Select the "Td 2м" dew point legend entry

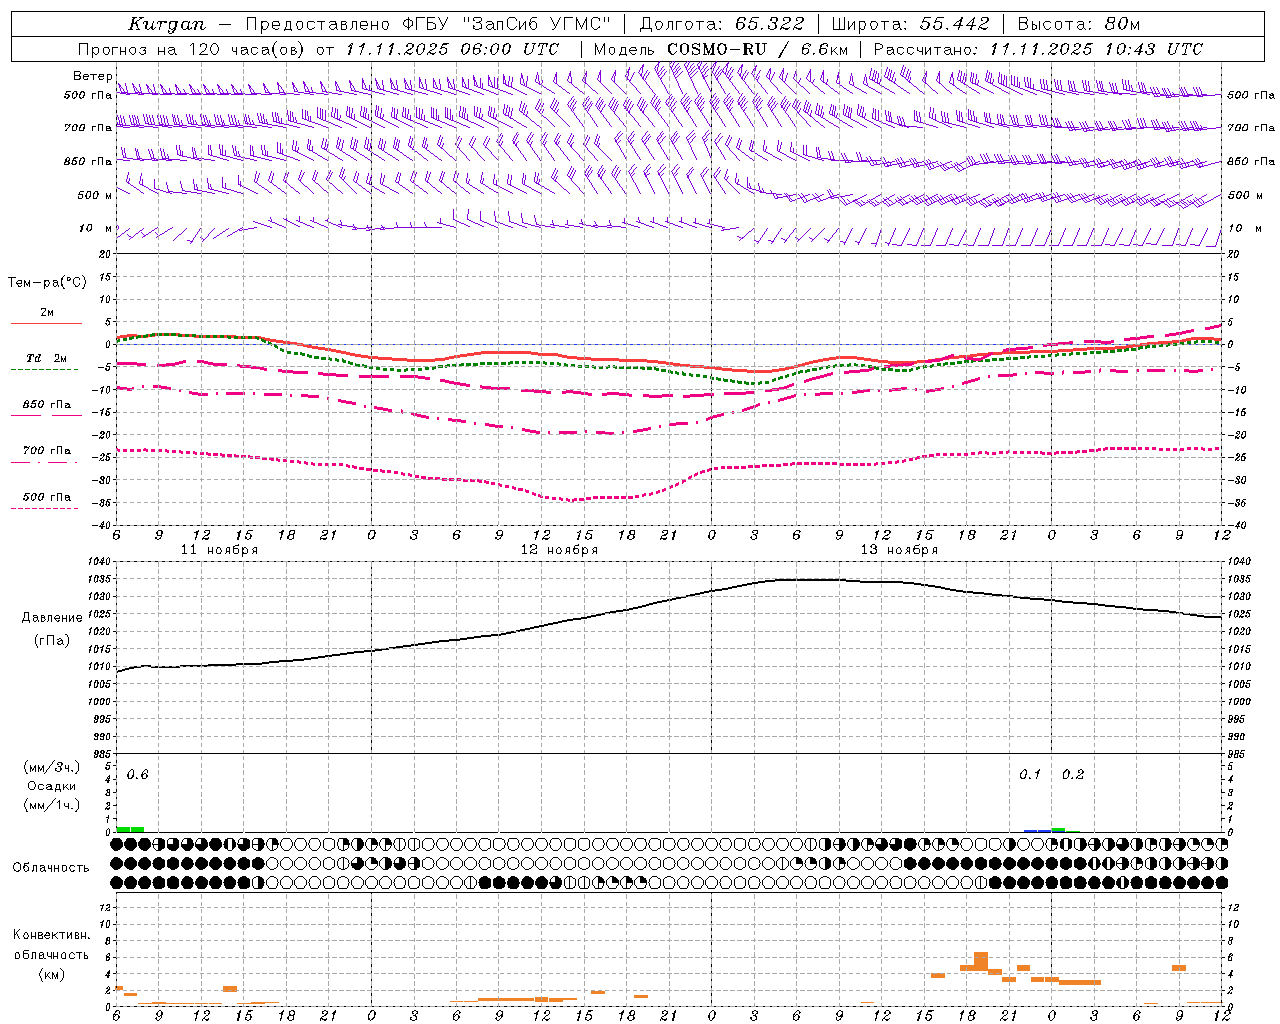pyautogui.click(x=47, y=358)
